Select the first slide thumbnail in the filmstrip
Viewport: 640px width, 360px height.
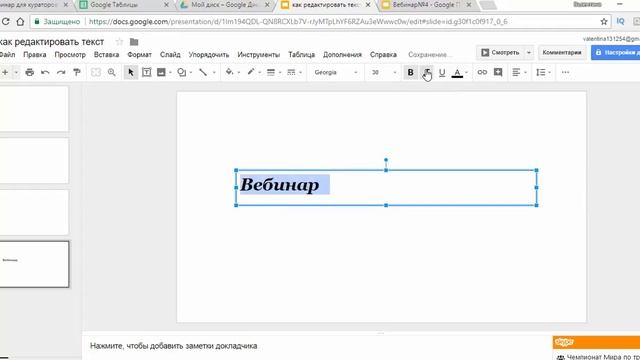click(x=34, y=109)
